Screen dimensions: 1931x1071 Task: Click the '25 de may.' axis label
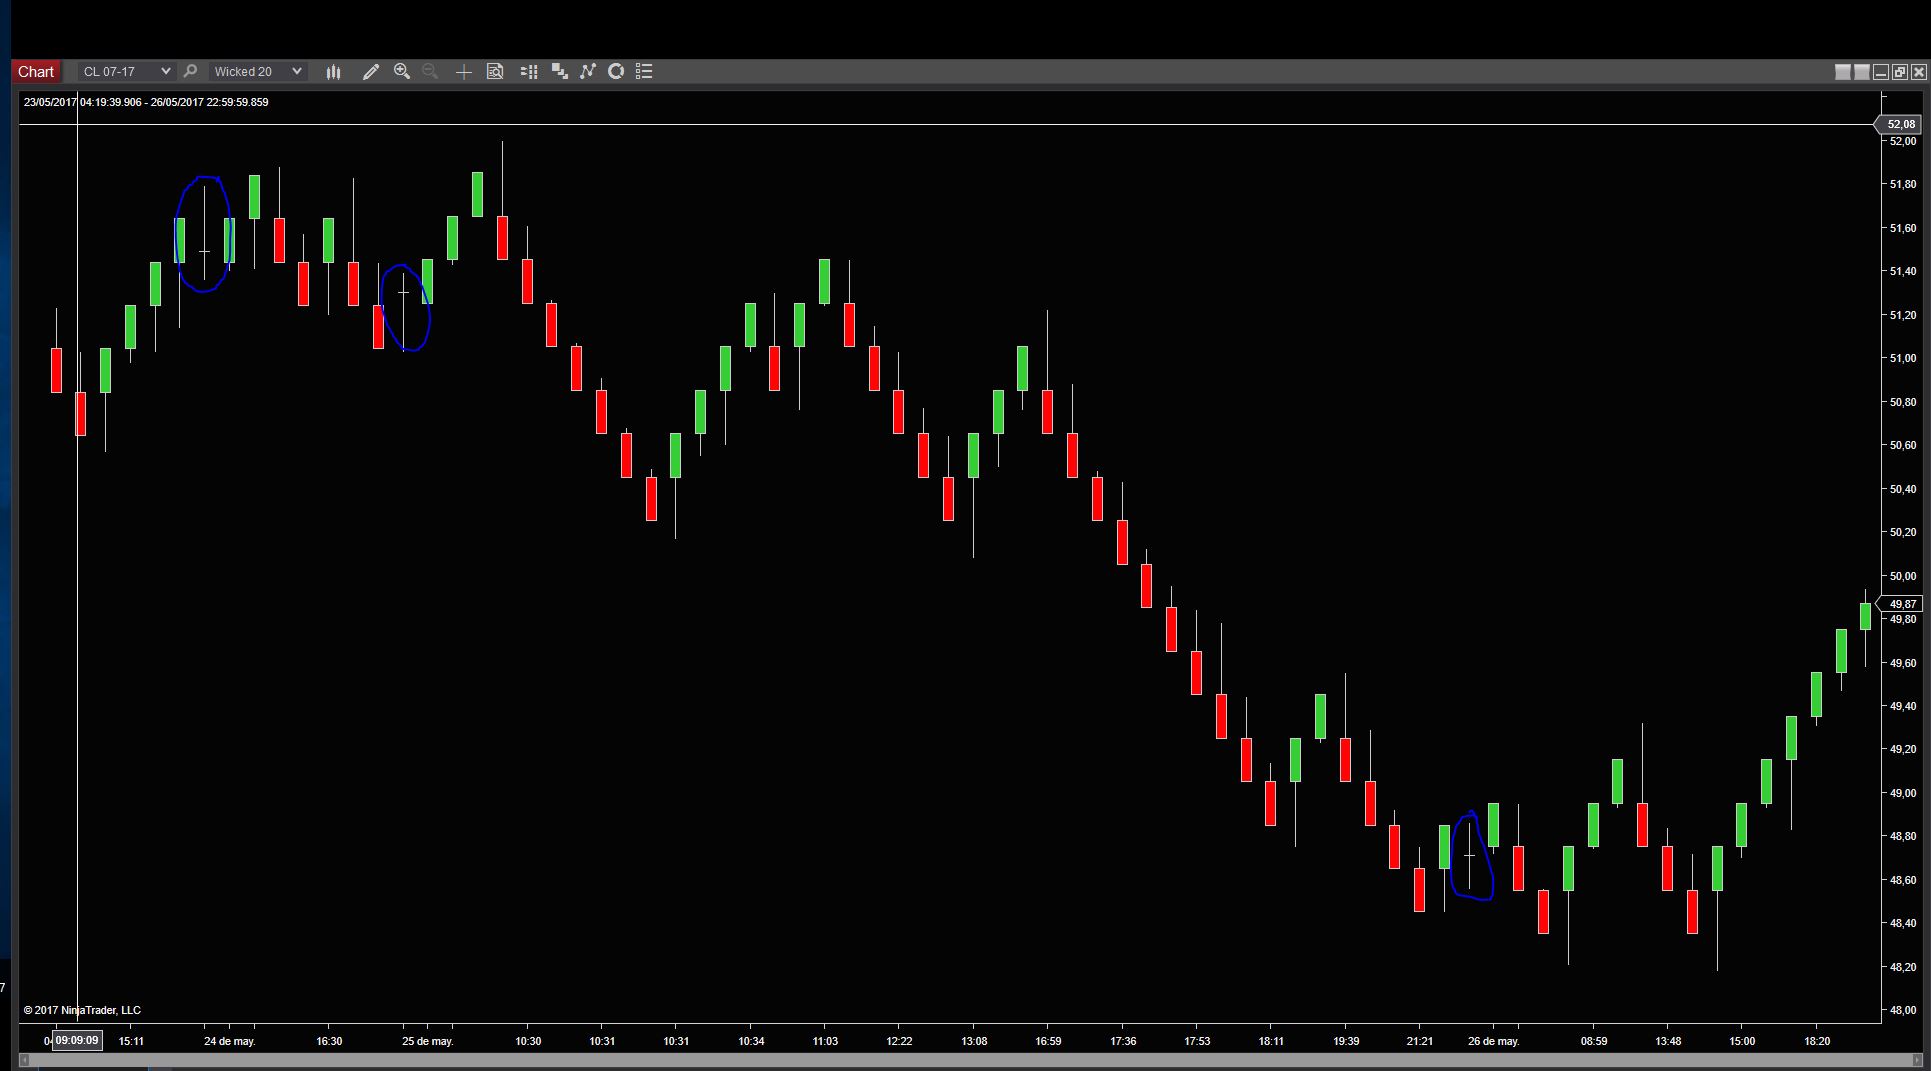pos(428,1041)
